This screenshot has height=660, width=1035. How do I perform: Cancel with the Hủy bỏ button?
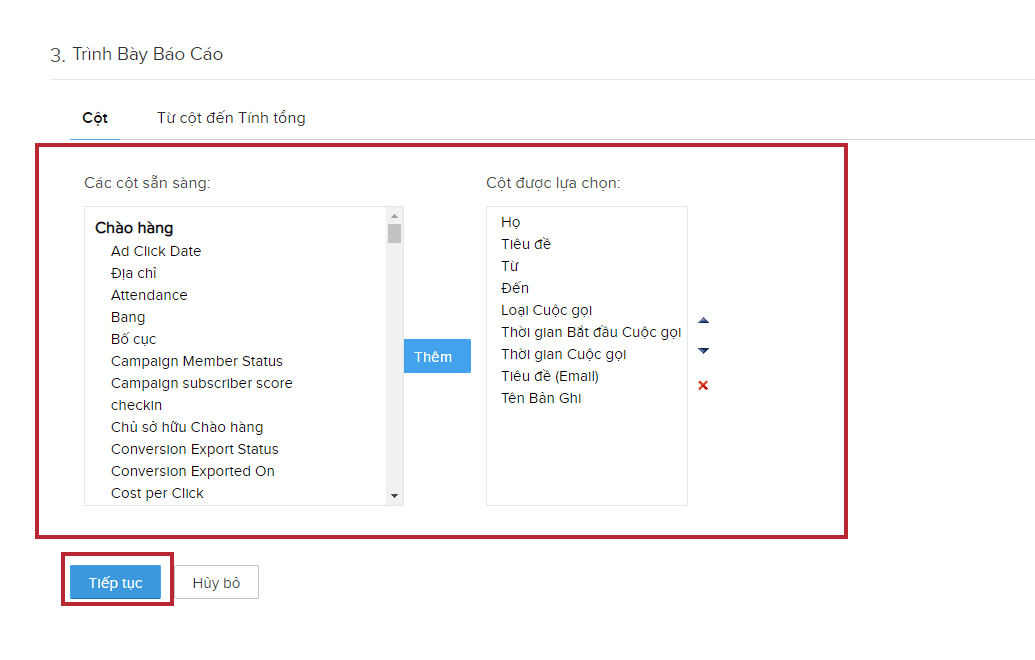tap(217, 583)
